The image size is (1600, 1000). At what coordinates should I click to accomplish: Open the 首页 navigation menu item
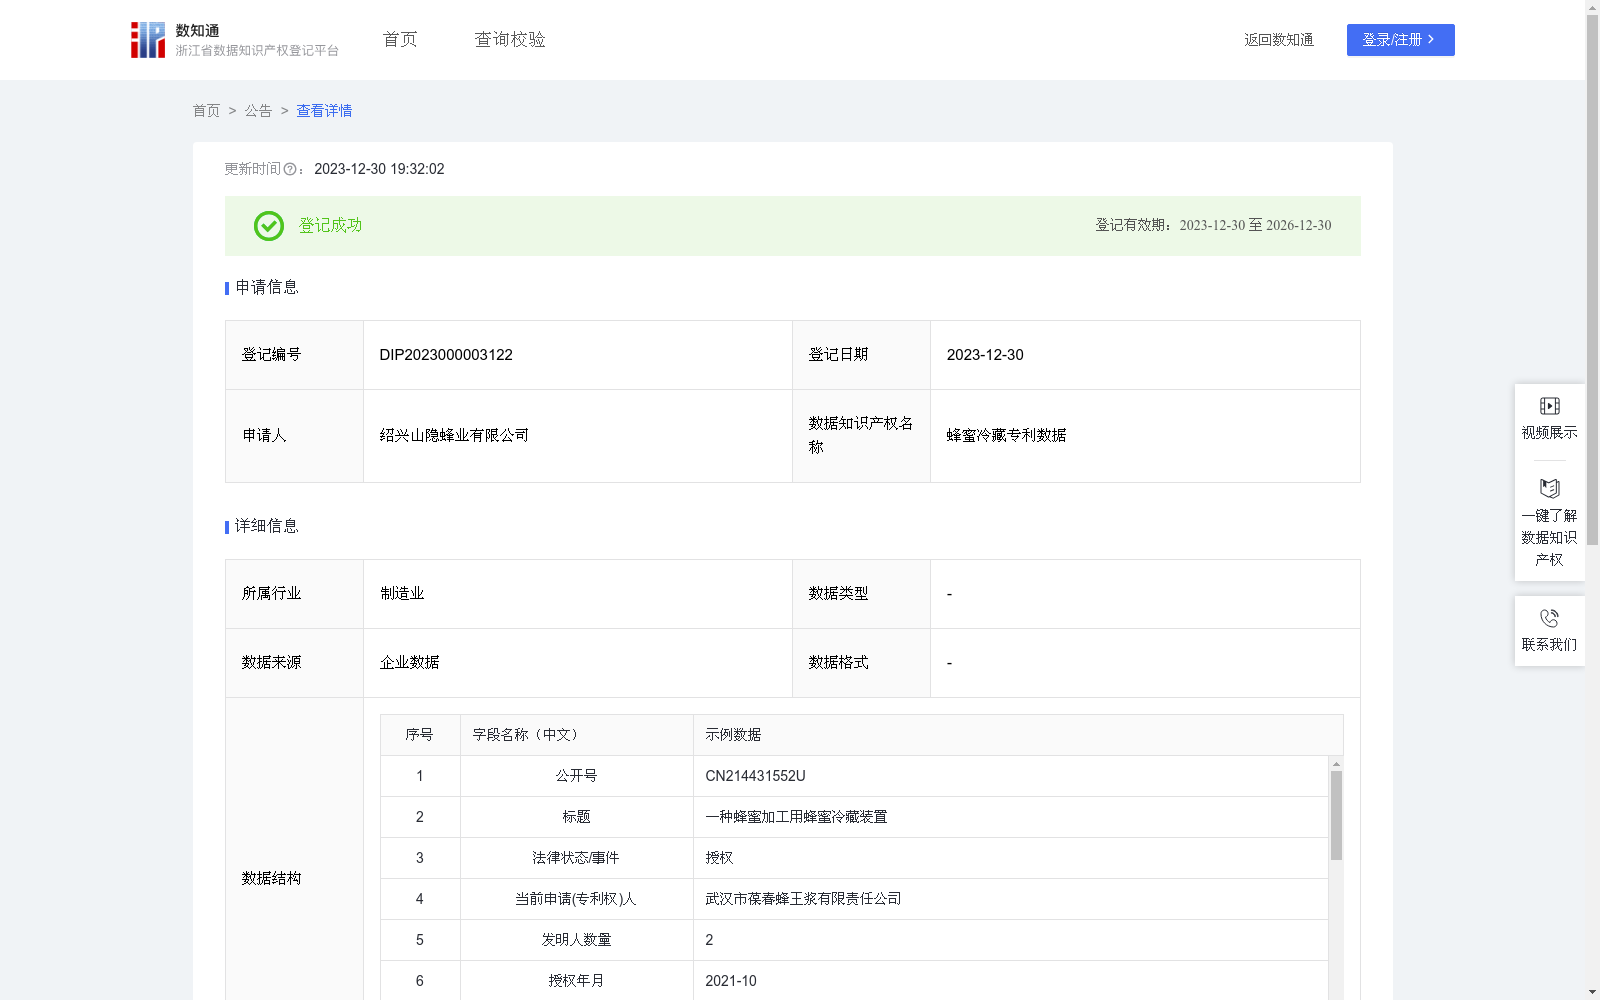[400, 40]
